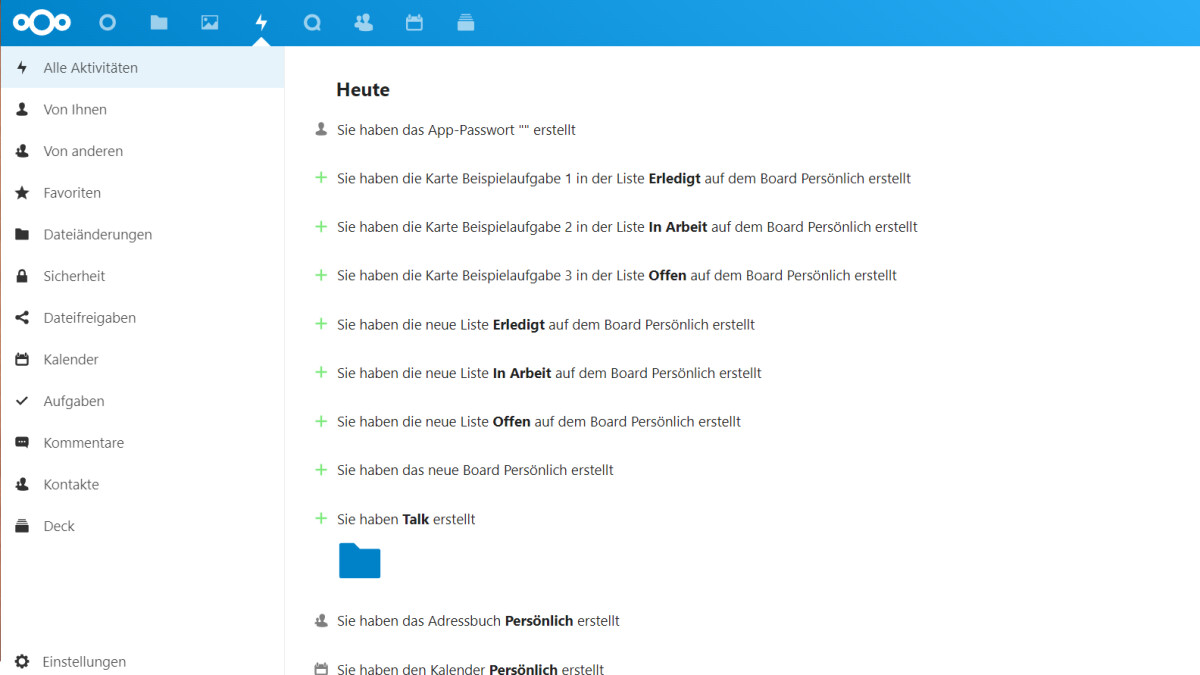This screenshot has width=1200, height=675.
Task: Open the Talk app icon
Action: pyautogui.click(x=312, y=22)
